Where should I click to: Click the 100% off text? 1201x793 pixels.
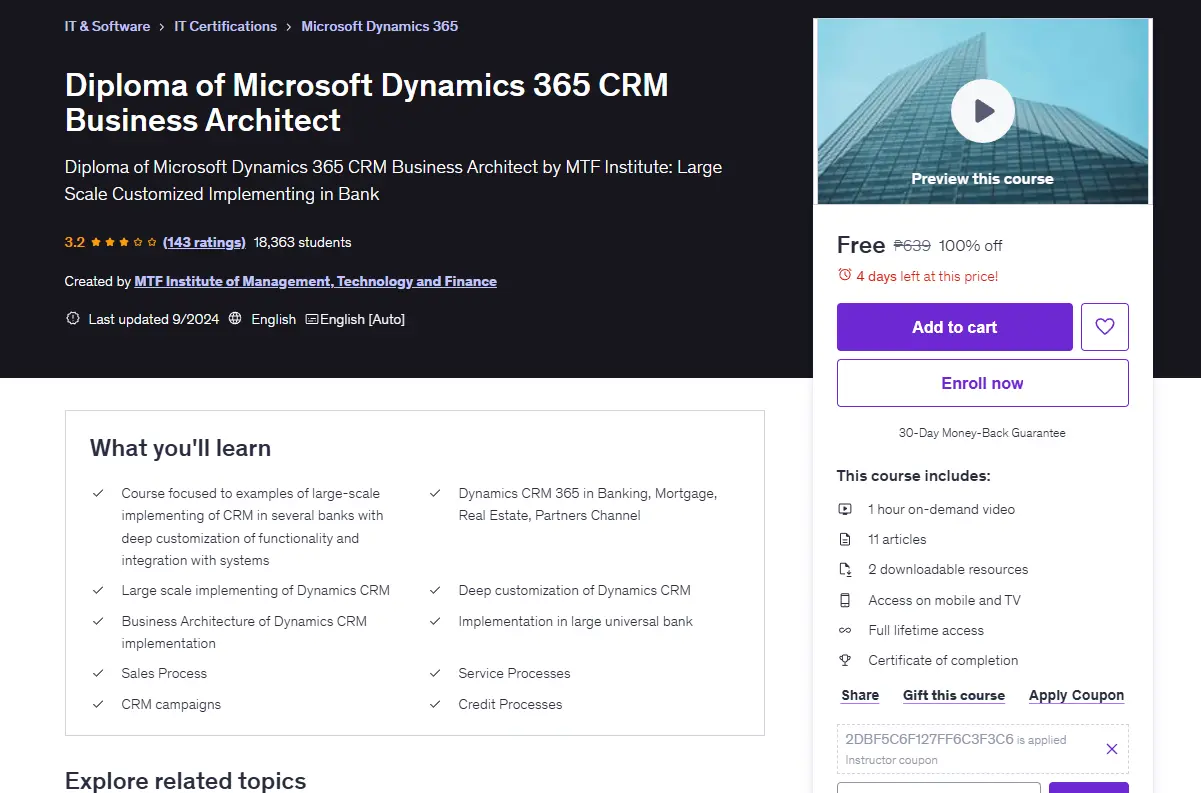click(971, 245)
